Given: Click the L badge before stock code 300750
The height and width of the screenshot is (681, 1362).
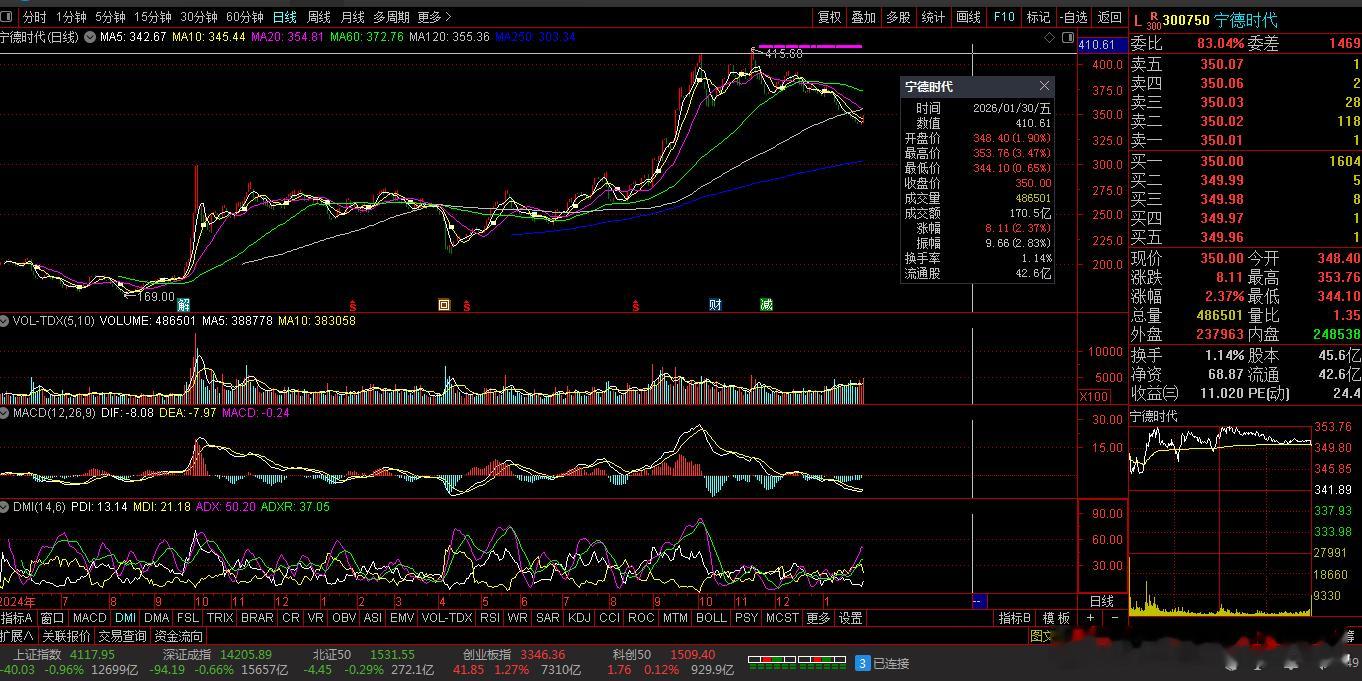Looking at the screenshot, I should coord(1137,20).
